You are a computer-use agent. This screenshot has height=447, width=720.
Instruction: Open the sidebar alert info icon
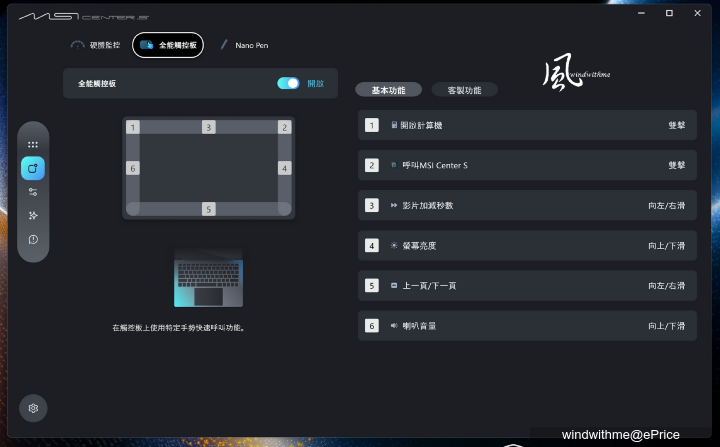pos(33,239)
